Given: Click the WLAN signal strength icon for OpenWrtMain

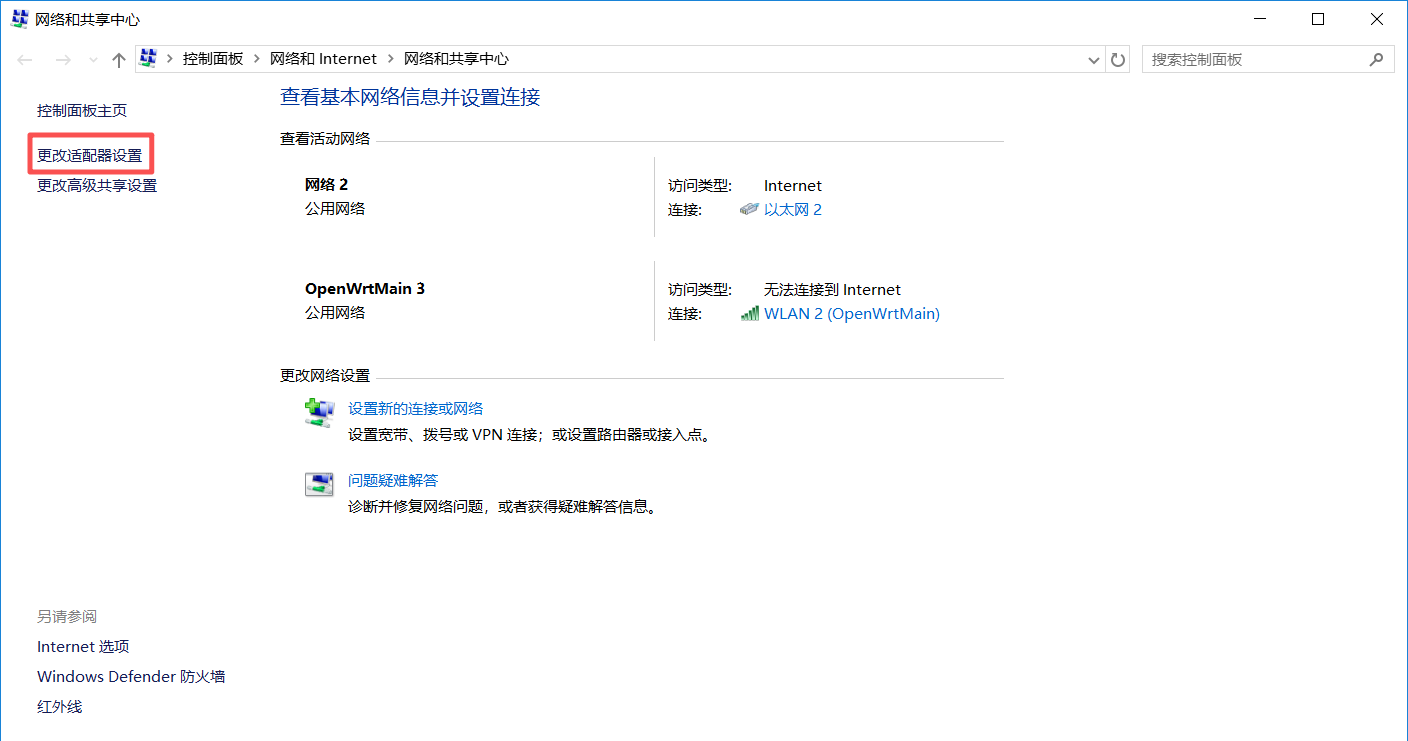Looking at the screenshot, I should (x=750, y=313).
